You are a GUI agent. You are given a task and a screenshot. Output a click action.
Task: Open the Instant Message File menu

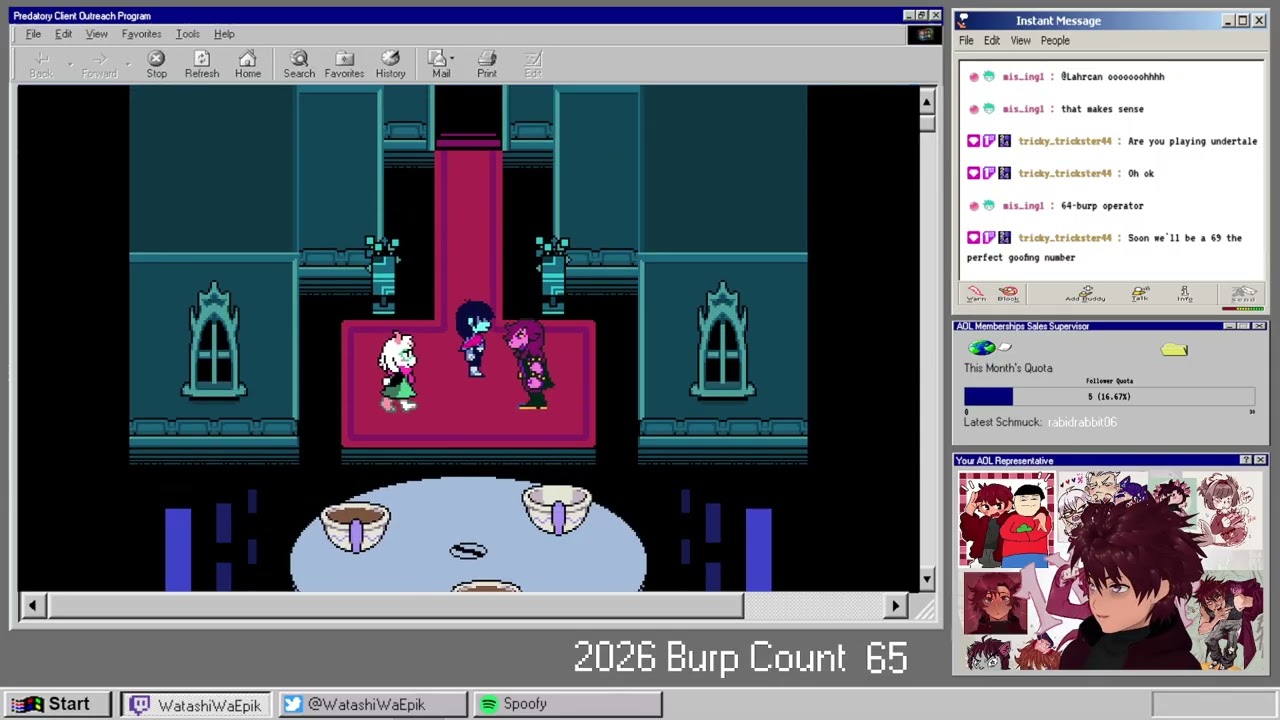[966, 41]
